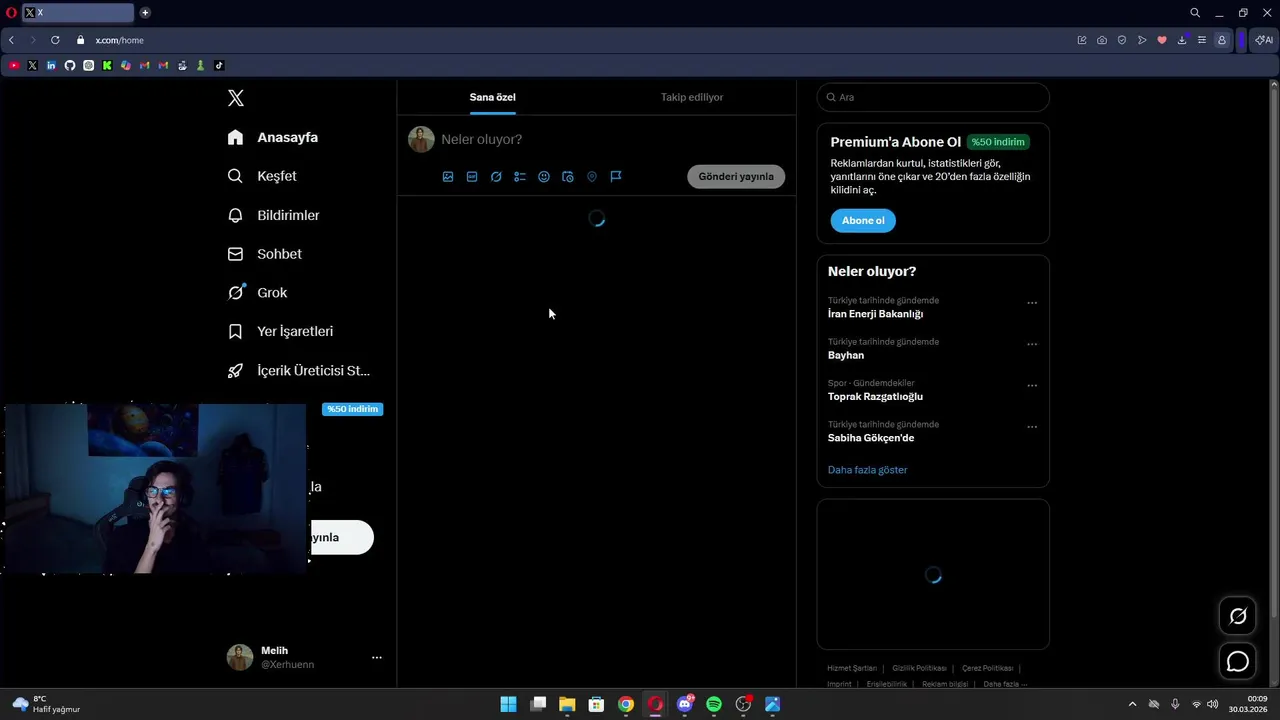Go to Sohbet messages
This screenshot has width=1280, height=720.
[x=264, y=254]
